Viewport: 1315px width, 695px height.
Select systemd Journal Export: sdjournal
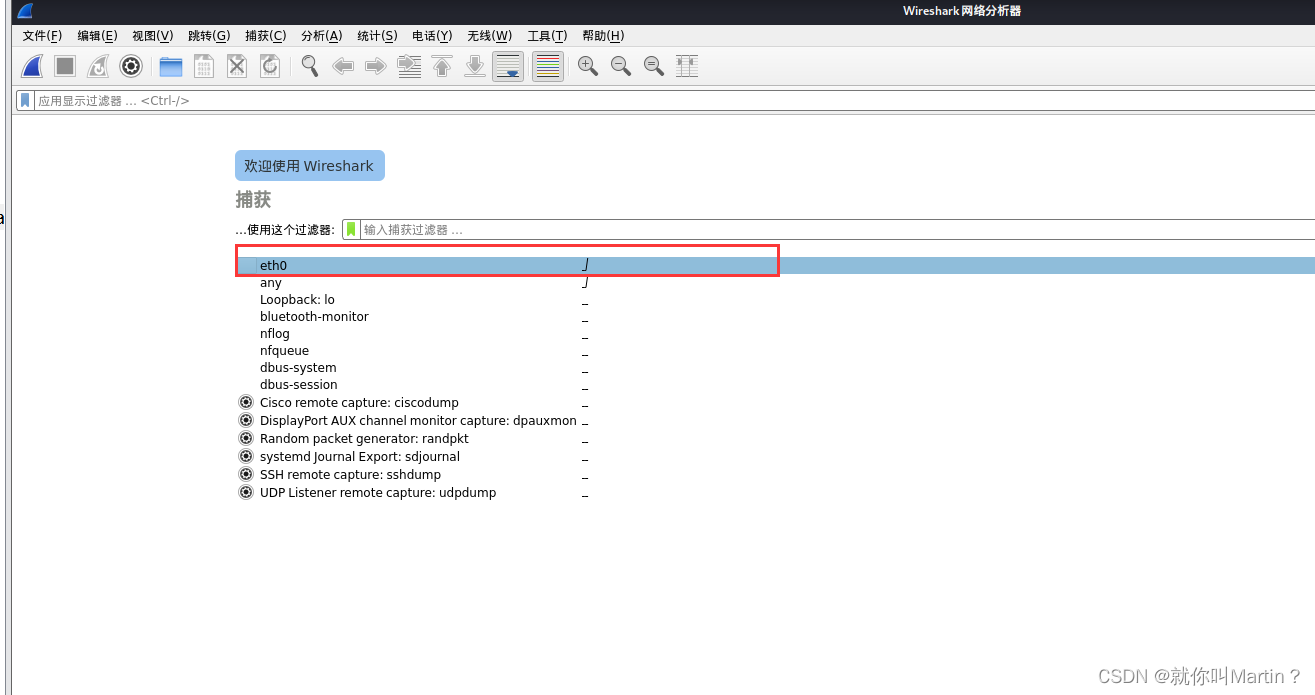pyautogui.click(x=360, y=457)
